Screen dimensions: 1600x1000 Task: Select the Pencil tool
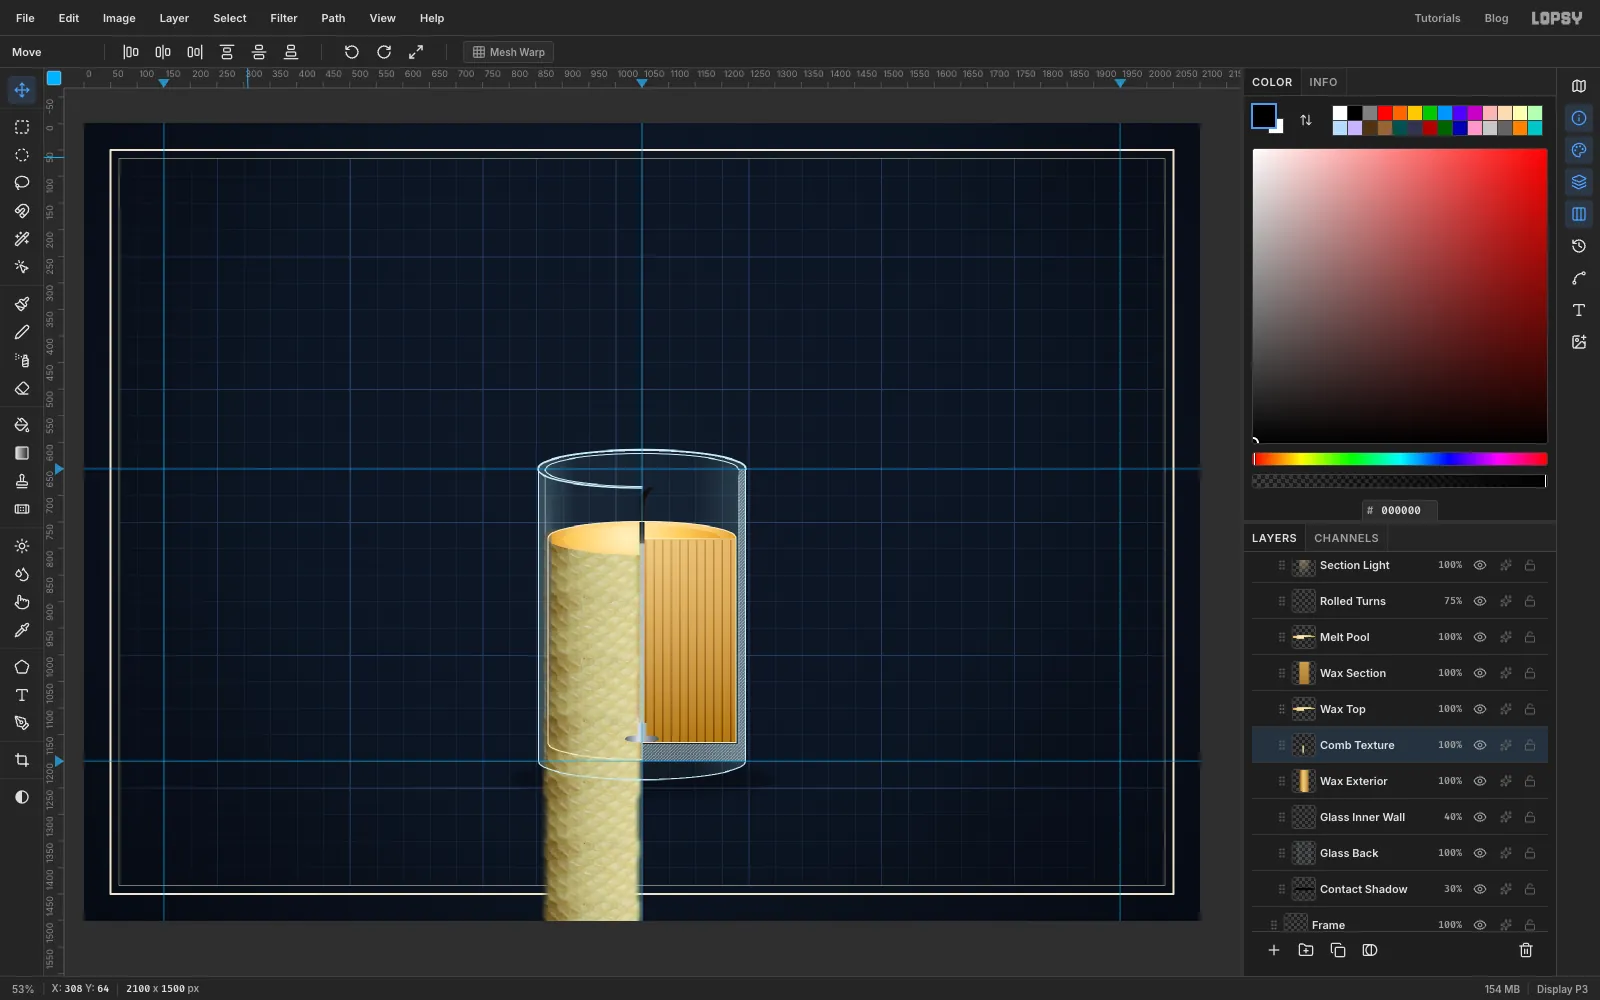click(x=22, y=332)
